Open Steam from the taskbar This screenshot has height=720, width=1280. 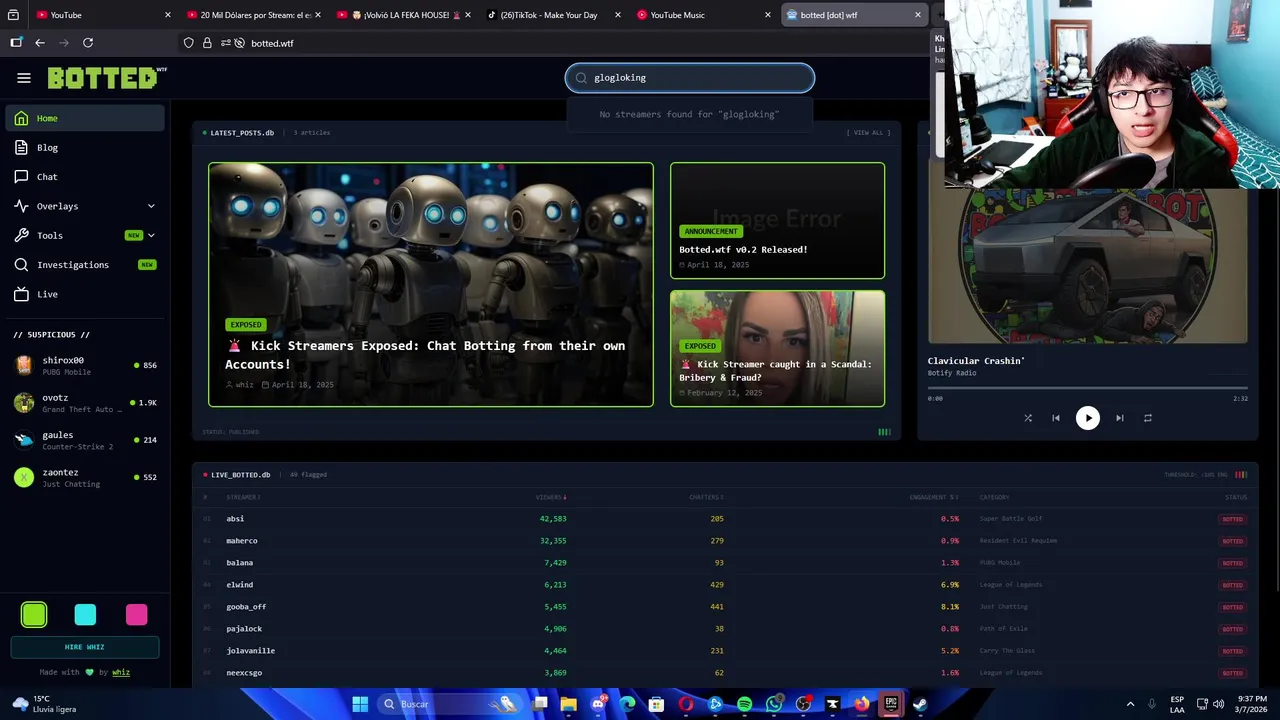[920, 704]
